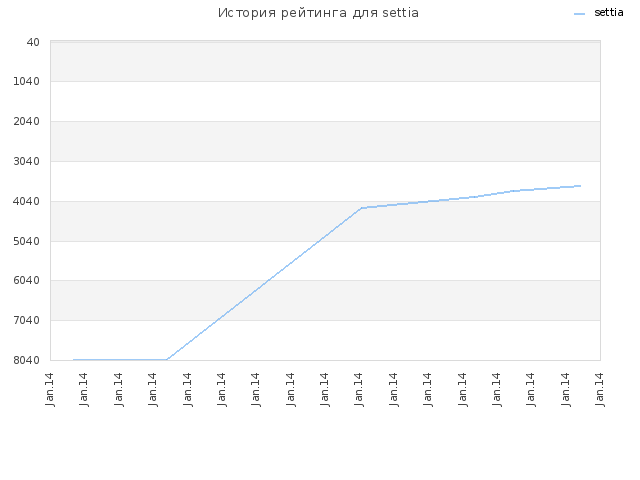This screenshot has height=480, width=640.
Task: Toggle the settia series via legend label
Action: (609, 13)
